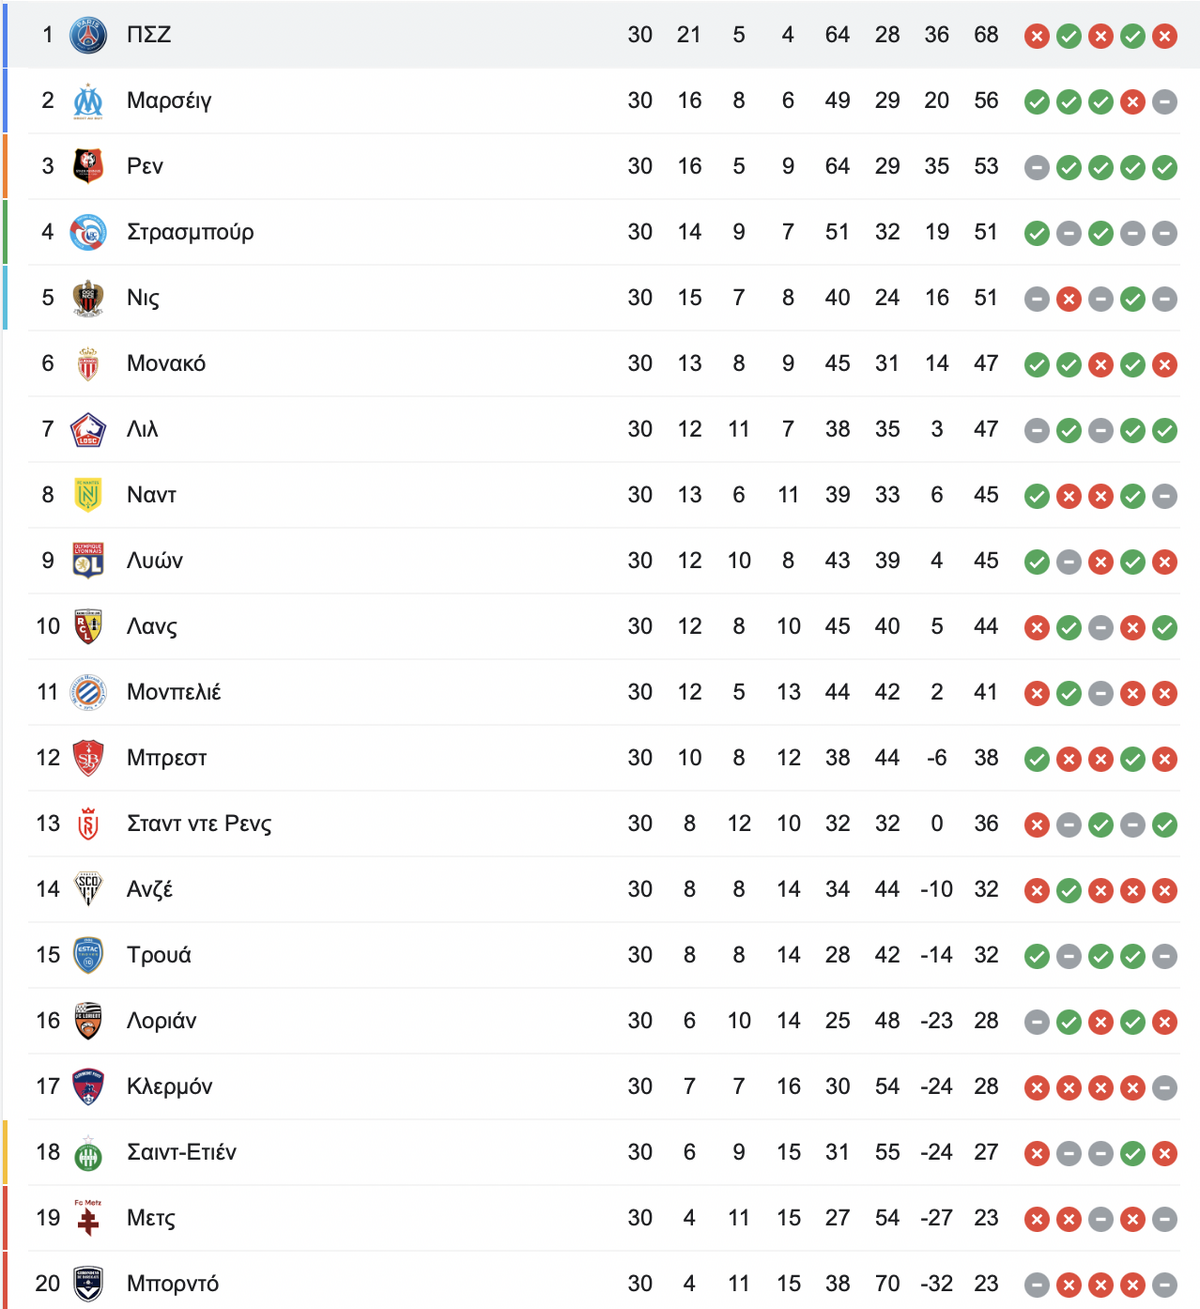Click ΠΣΖ's points total 68

click(986, 35)
